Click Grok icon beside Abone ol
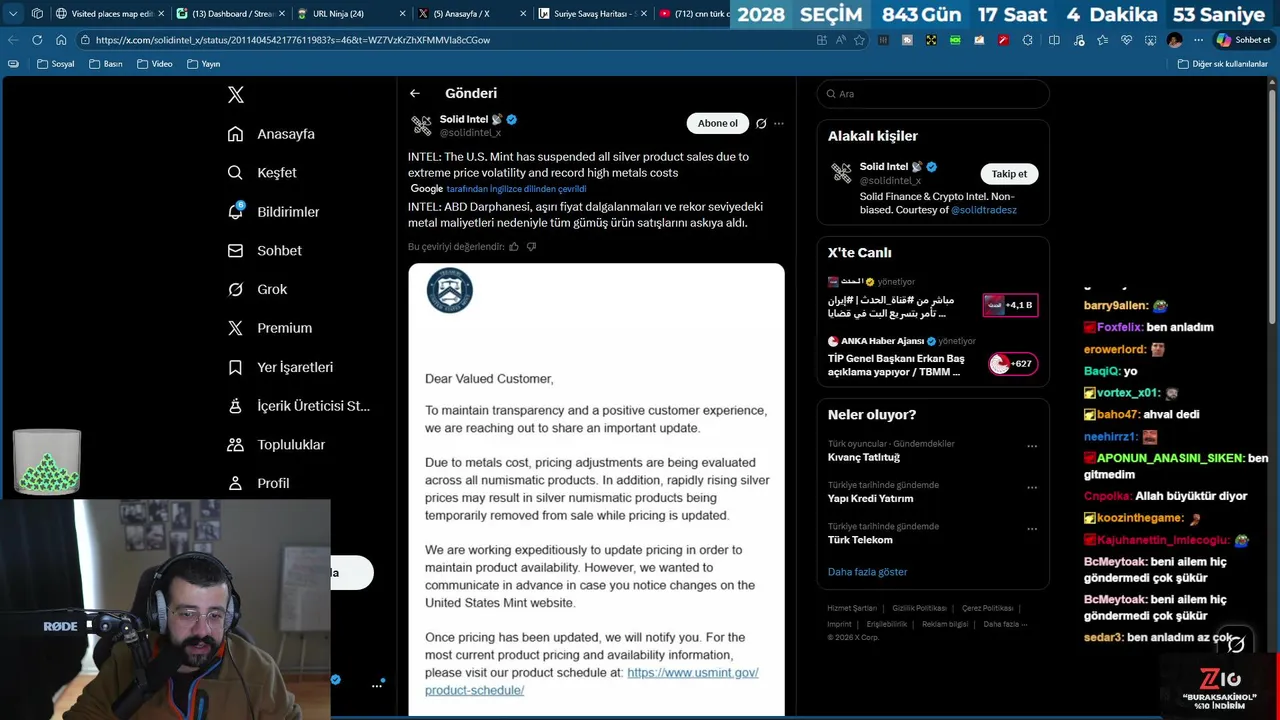This screenshot has width=1280, height=720. click(x=761, y=124)
